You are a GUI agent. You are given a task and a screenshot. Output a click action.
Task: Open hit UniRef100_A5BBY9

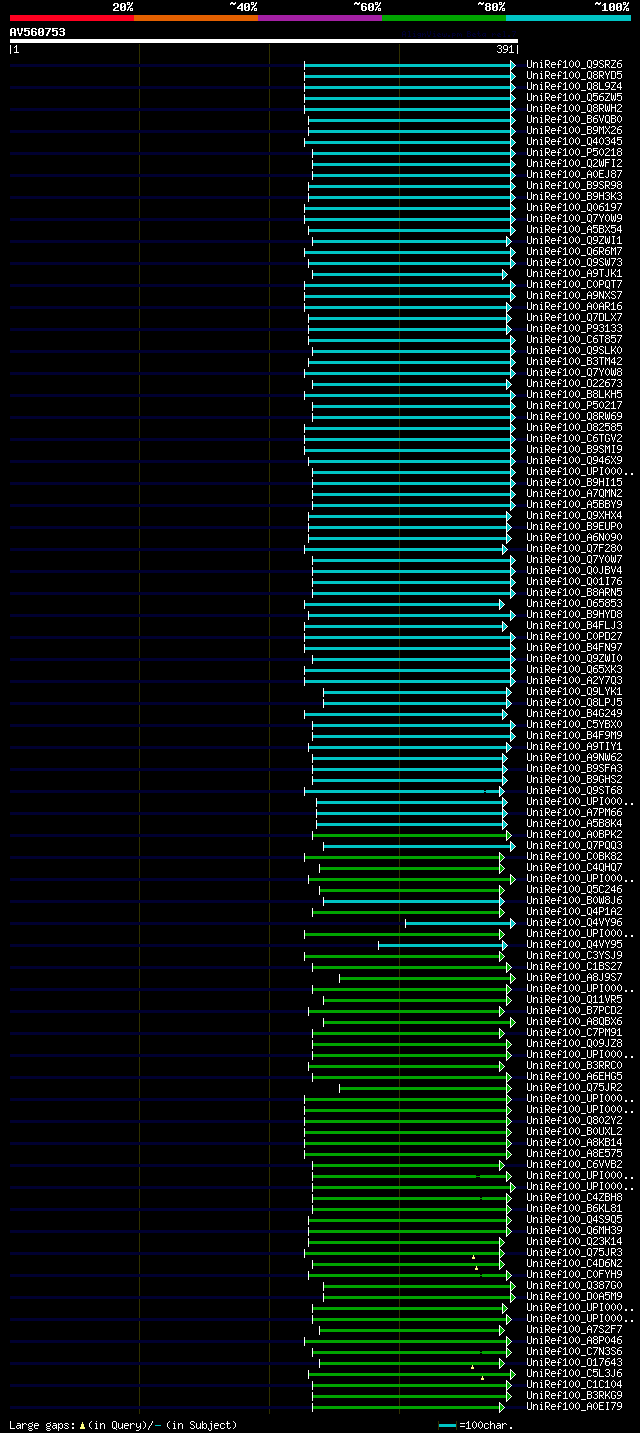coord(575,504)
